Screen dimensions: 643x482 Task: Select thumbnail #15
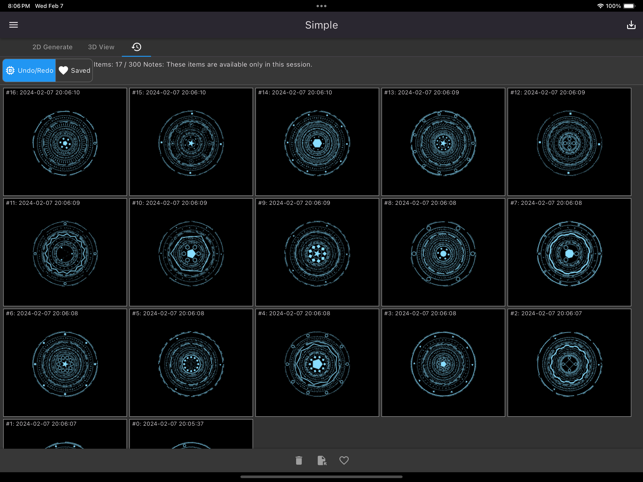(191, 142)
